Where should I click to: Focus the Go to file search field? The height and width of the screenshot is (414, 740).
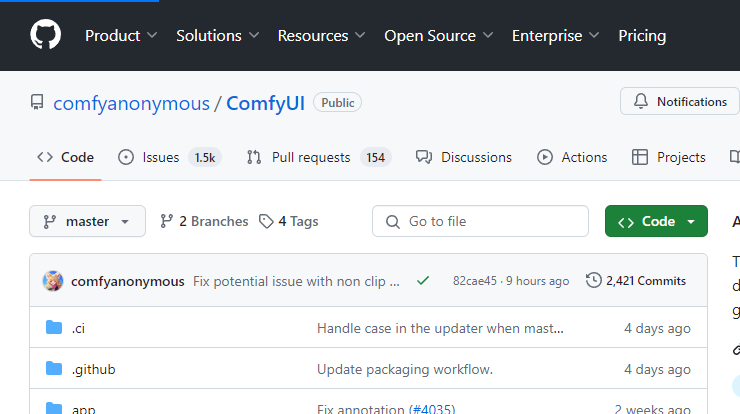480,221
